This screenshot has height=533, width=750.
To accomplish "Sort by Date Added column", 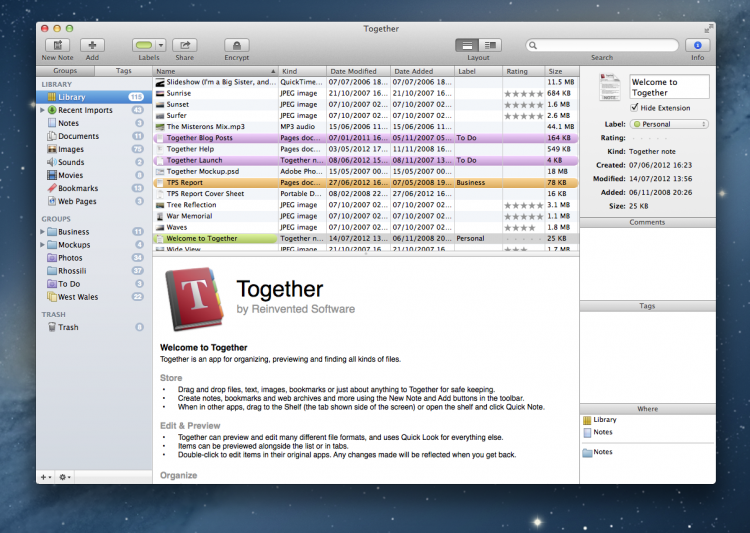I will pyautogui.click(x=422, y=71).
